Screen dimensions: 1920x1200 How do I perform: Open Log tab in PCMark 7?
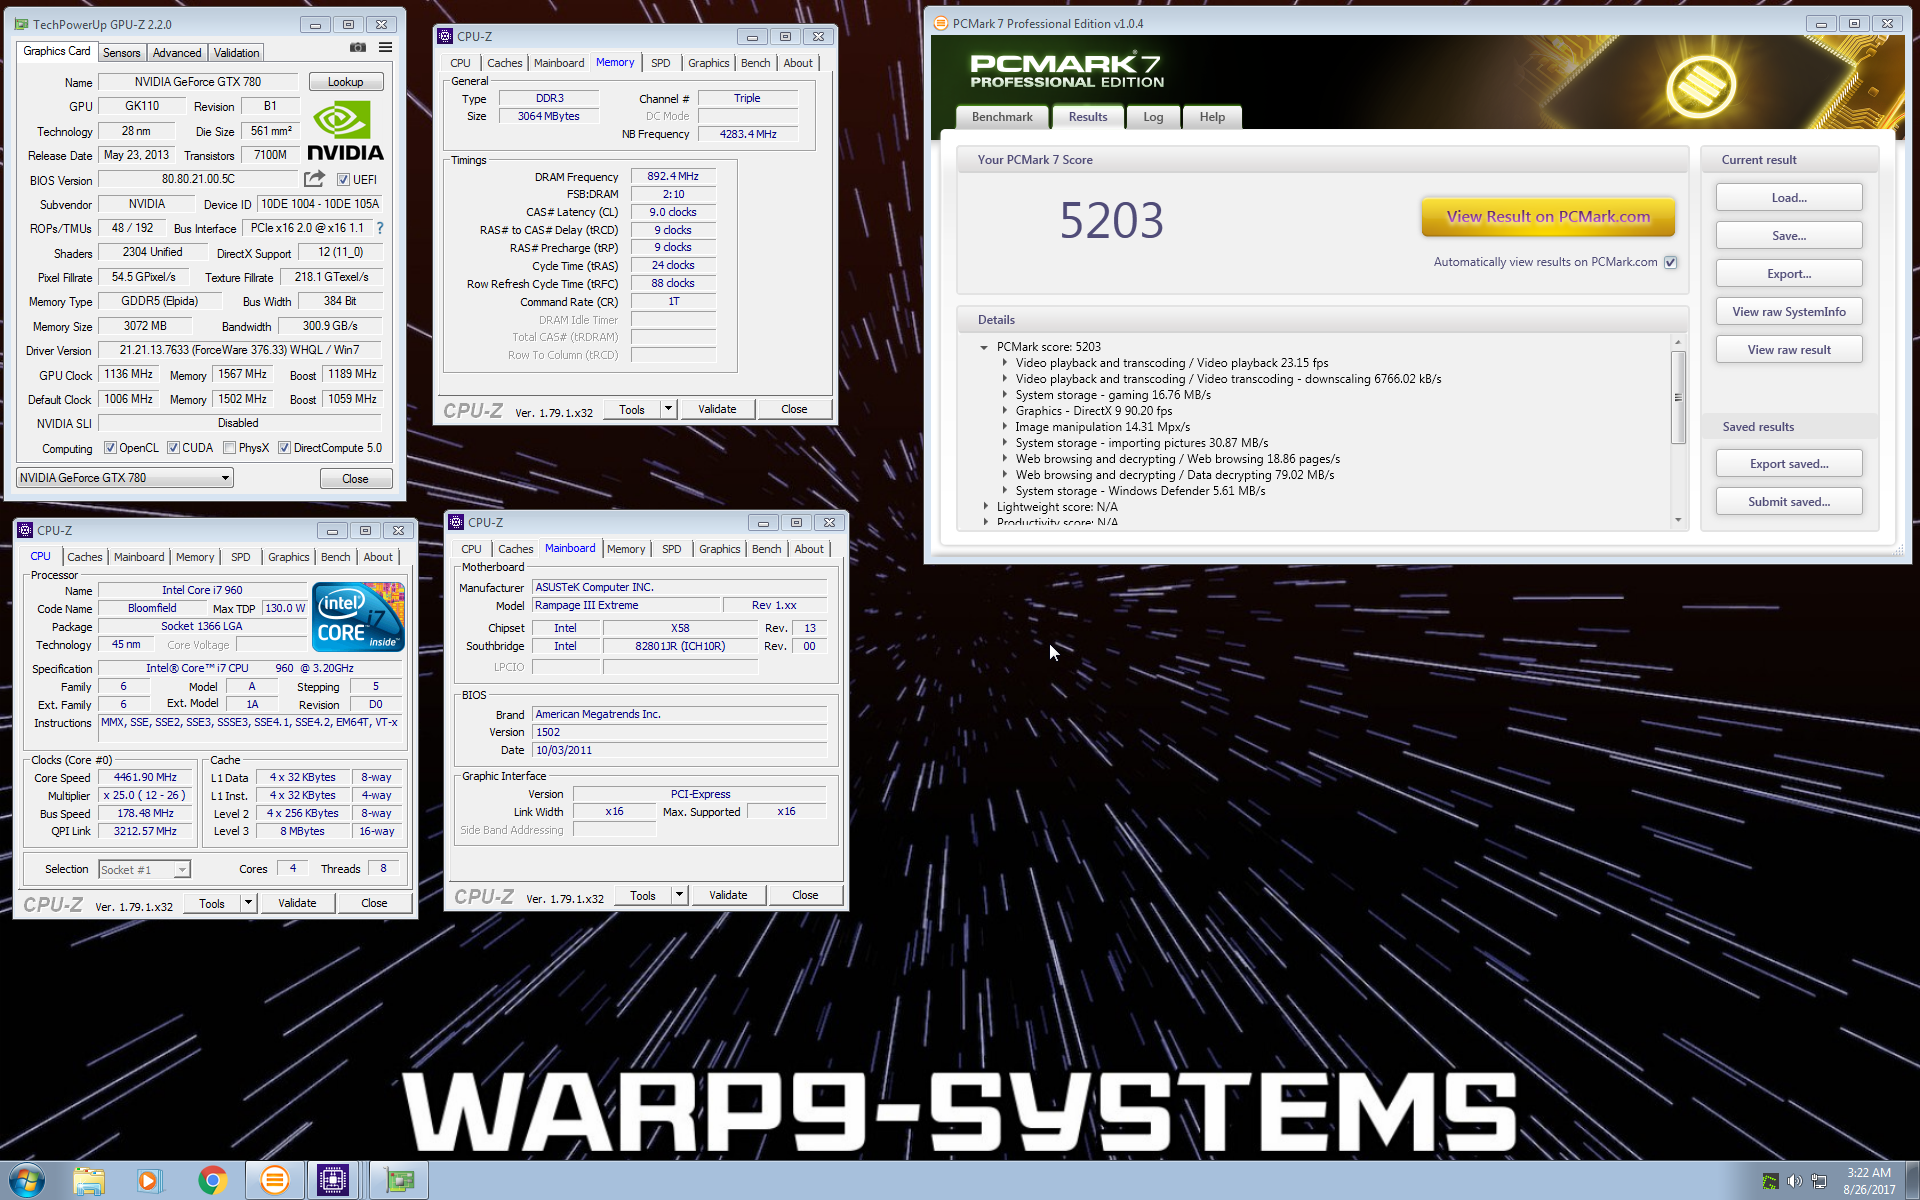point(1153,117)
